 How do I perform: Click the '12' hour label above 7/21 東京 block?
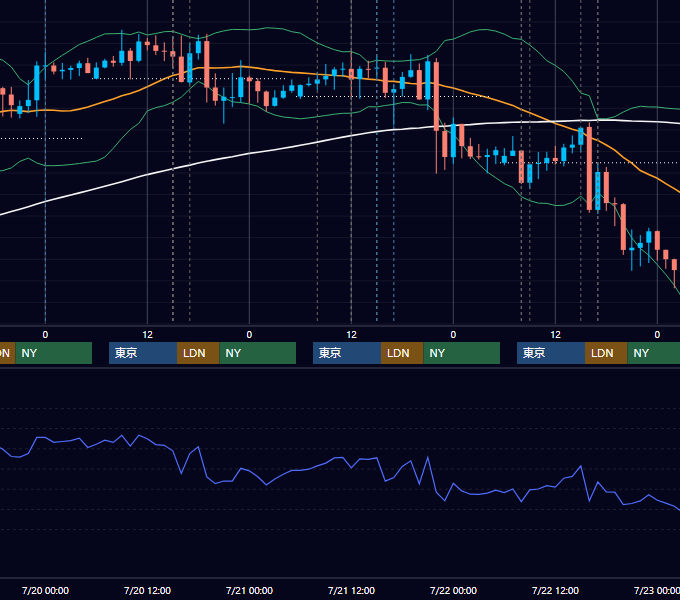pos(351,335)
